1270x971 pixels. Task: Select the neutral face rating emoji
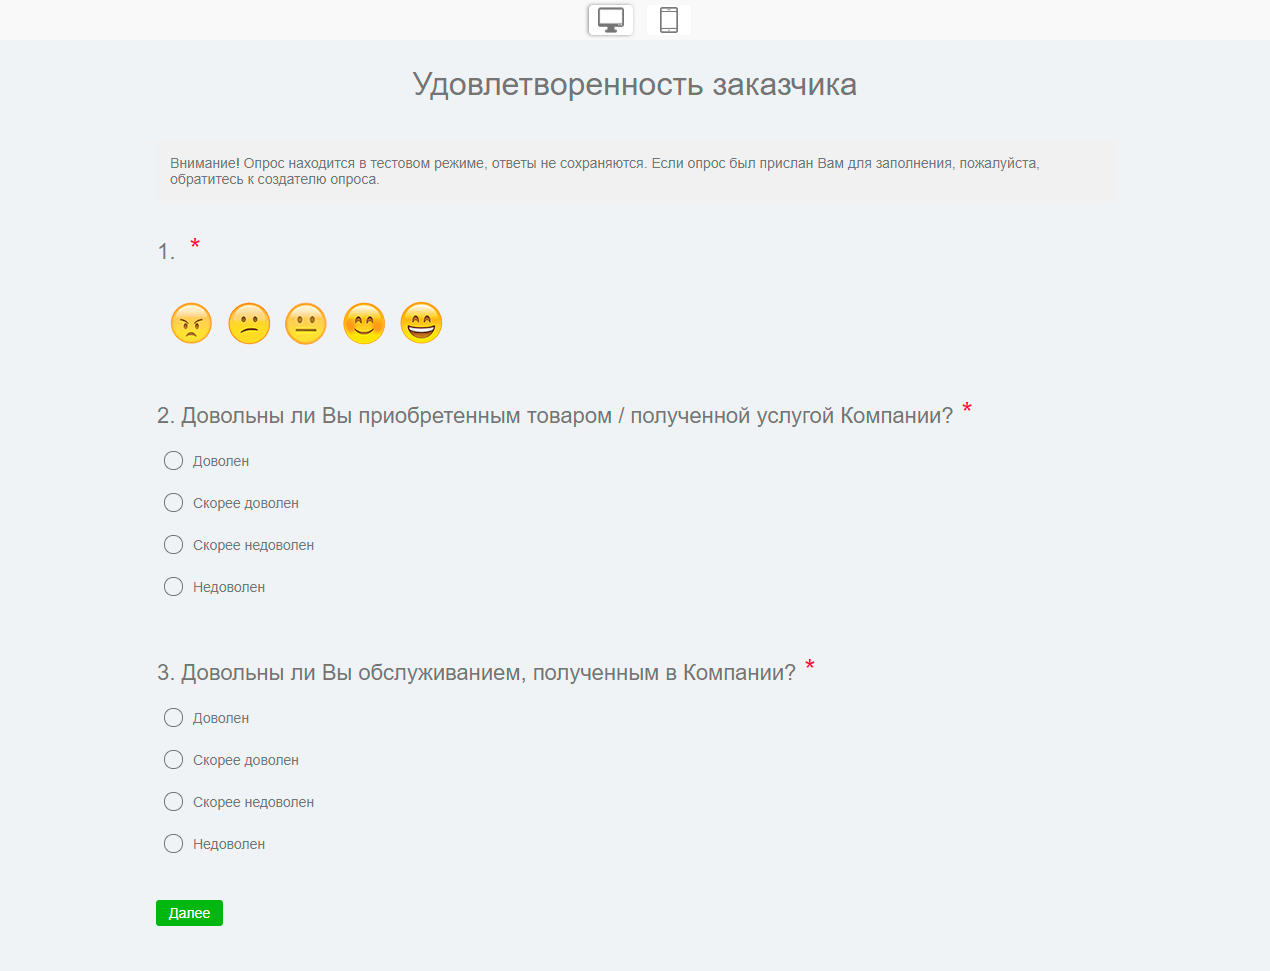pos(306,322)
